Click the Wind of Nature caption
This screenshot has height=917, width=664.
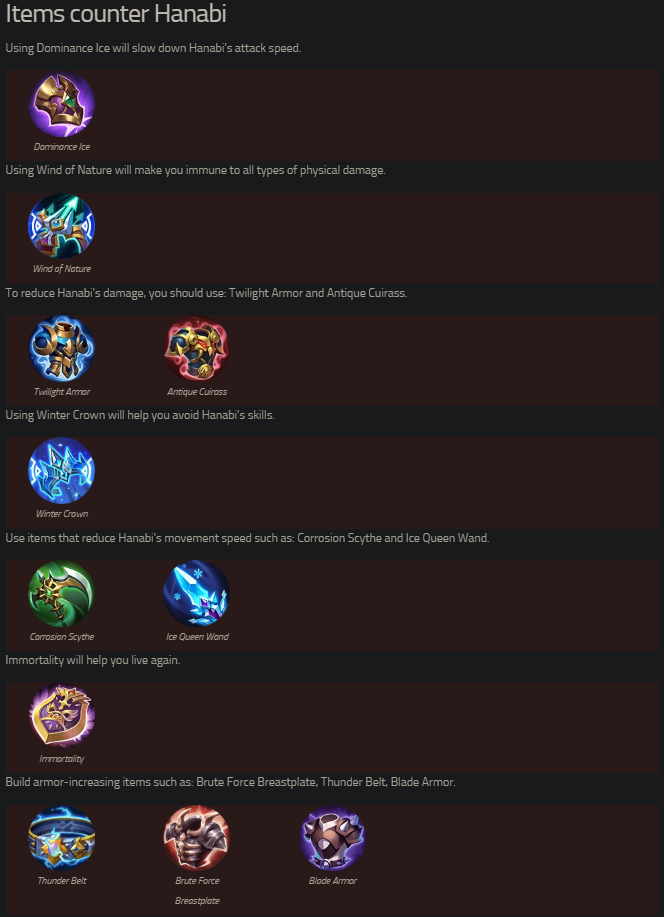click(62, 269)
